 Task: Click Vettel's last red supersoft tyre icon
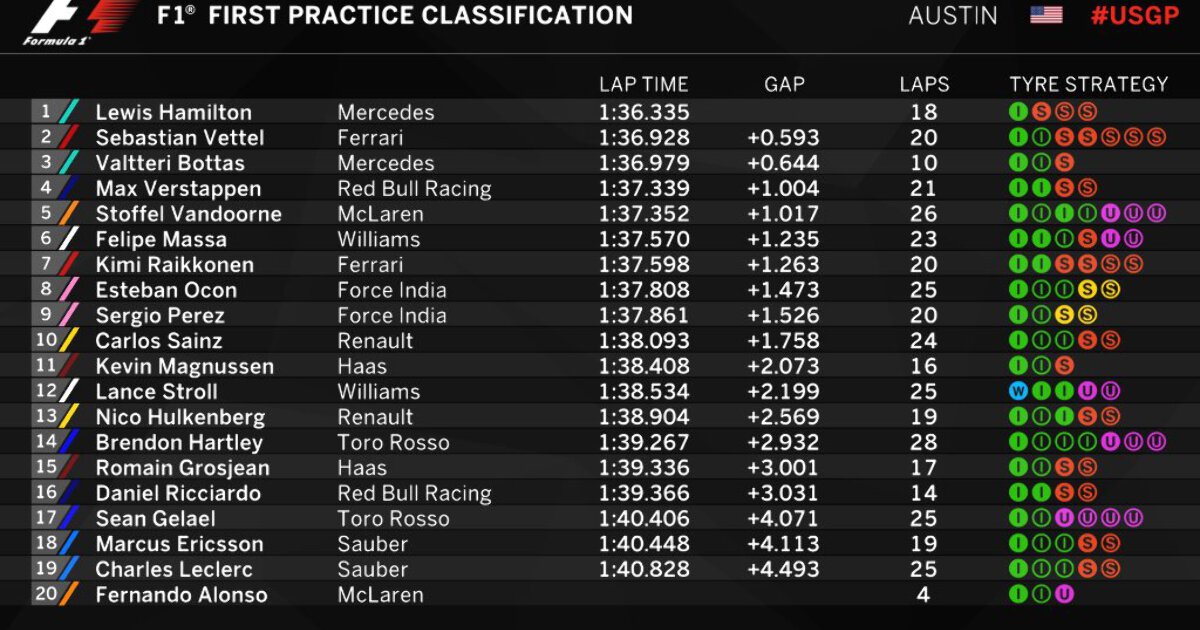(1156, 137)
